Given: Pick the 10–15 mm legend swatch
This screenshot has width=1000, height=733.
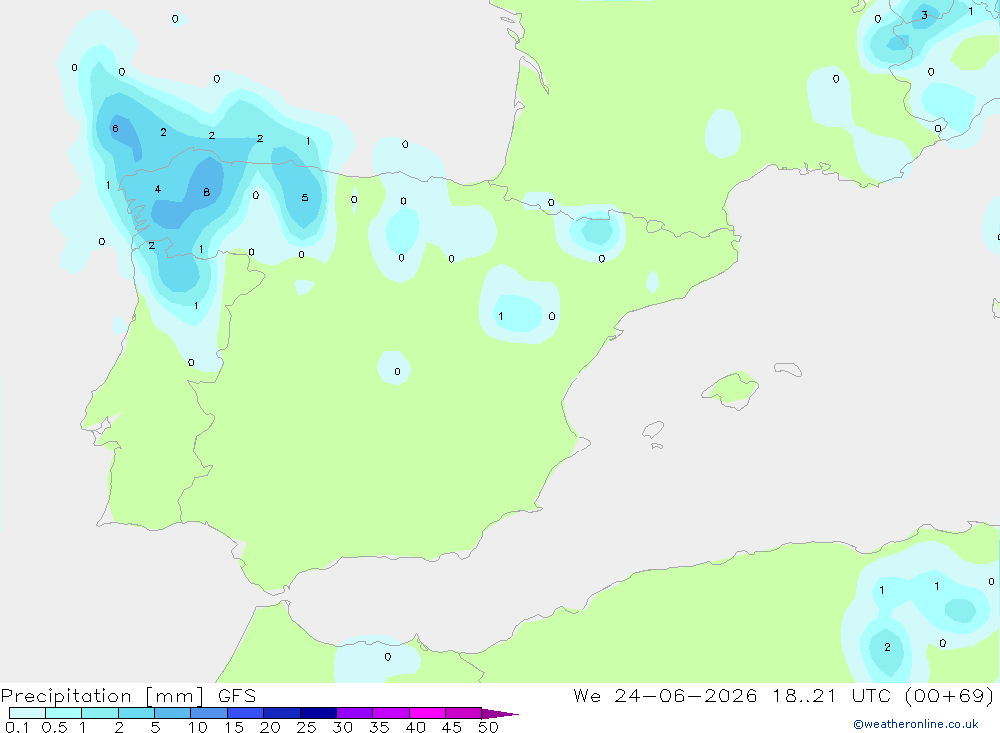Looking at the screenshot, I should (209, 713).
